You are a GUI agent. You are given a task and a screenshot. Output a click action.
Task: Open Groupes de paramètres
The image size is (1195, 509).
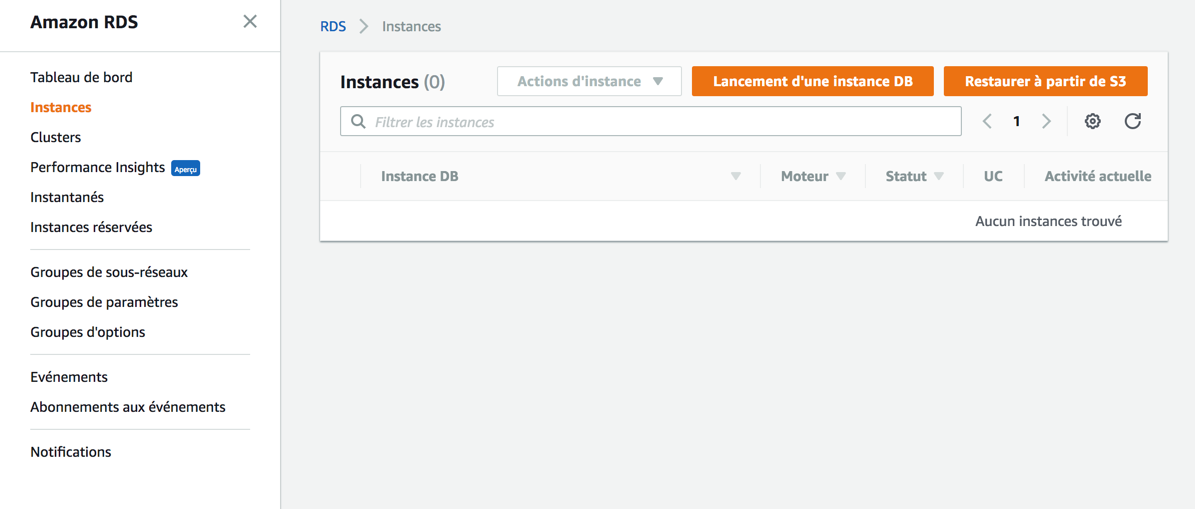(x=104, y=302)
